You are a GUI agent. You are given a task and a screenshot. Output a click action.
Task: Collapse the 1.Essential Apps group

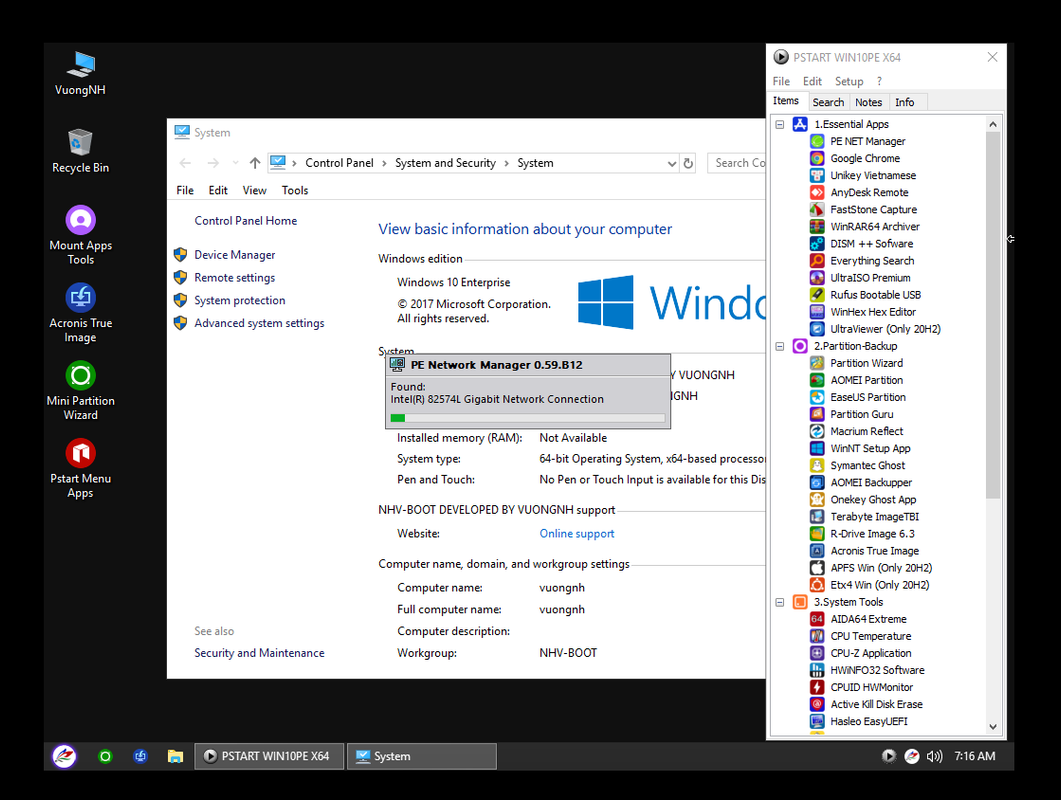(780, 125)
